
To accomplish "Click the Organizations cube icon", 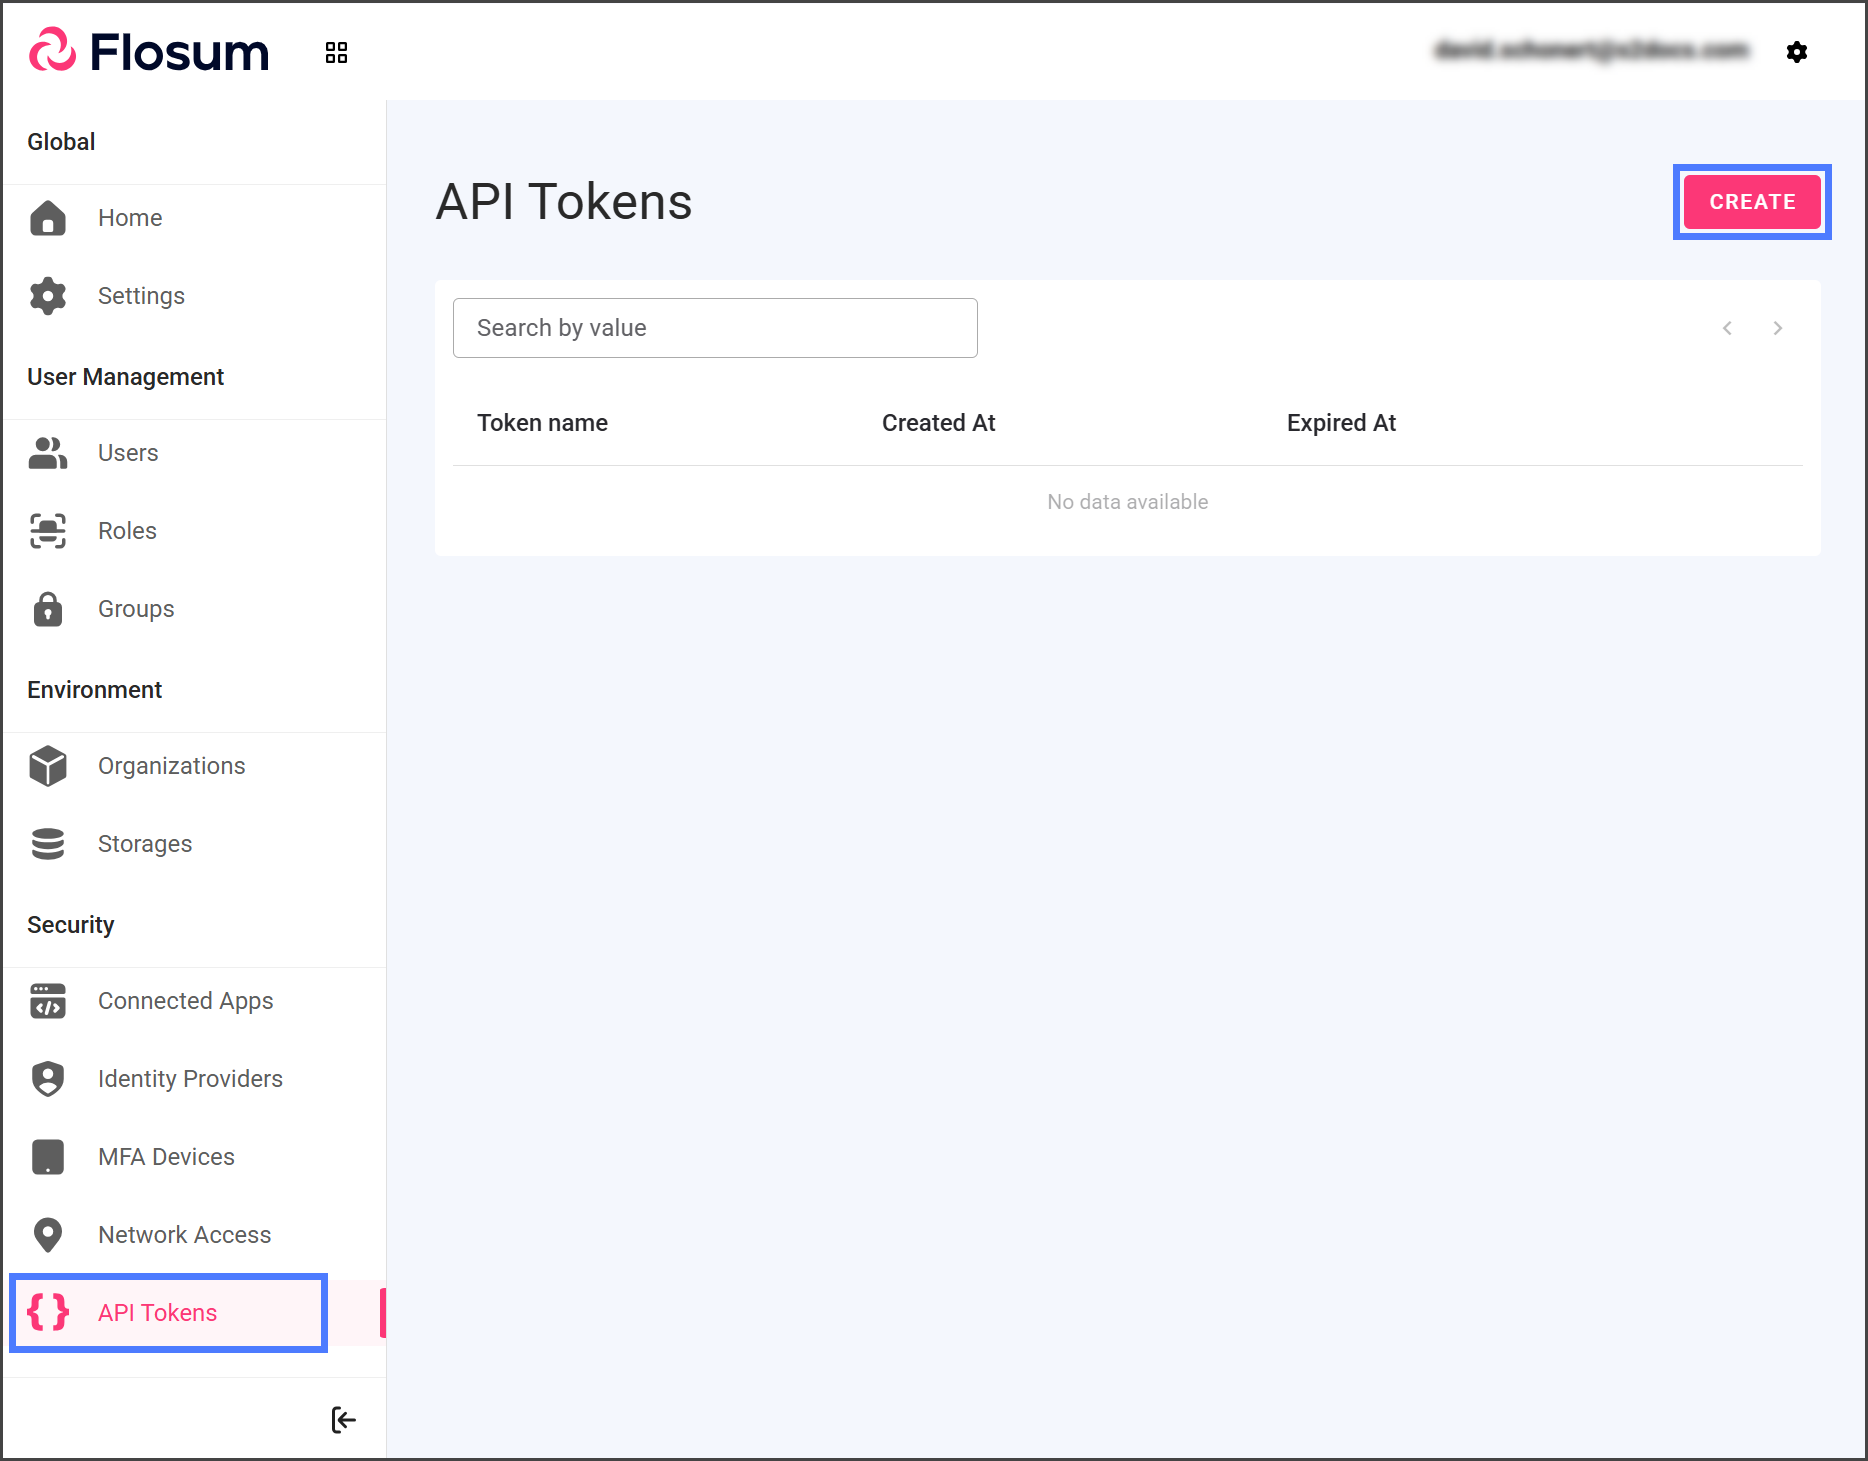I will [x=48, y=766].
